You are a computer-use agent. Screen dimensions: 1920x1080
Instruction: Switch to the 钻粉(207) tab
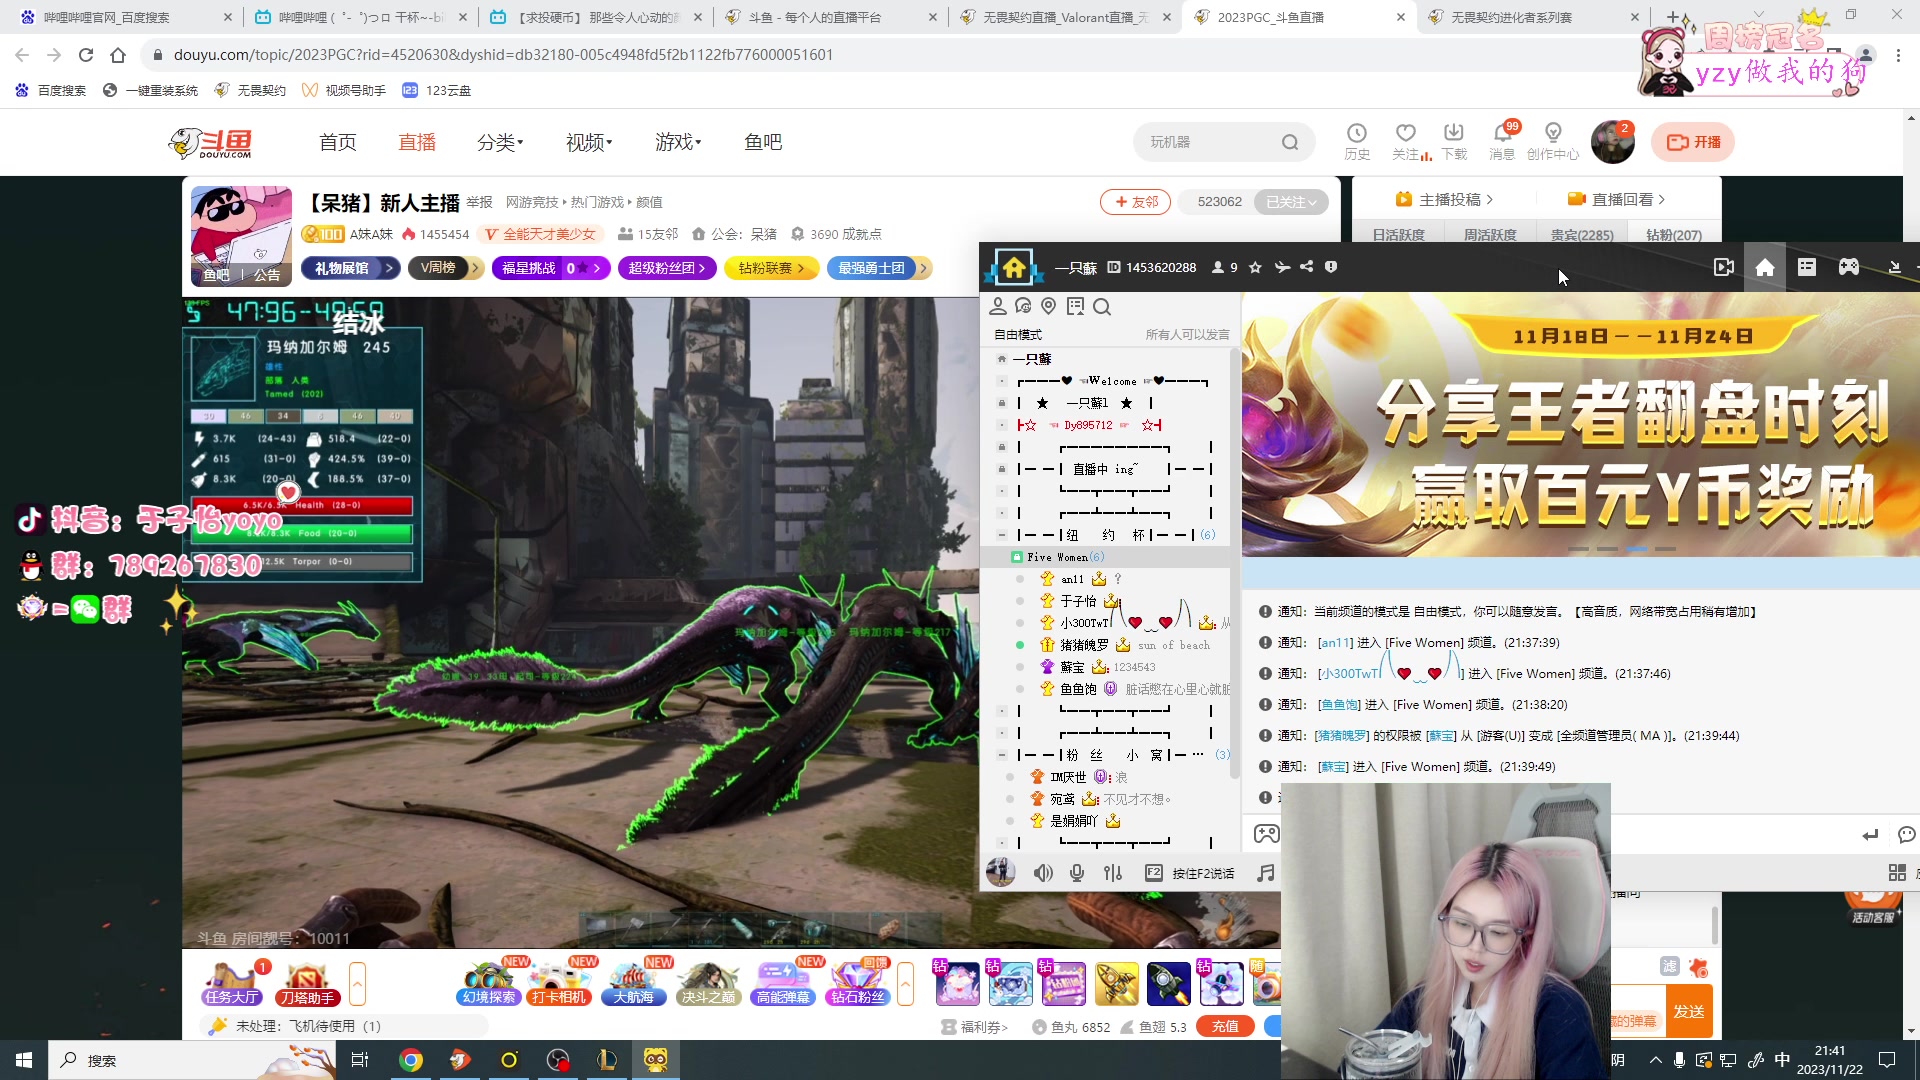click(x=1674, y=235)
